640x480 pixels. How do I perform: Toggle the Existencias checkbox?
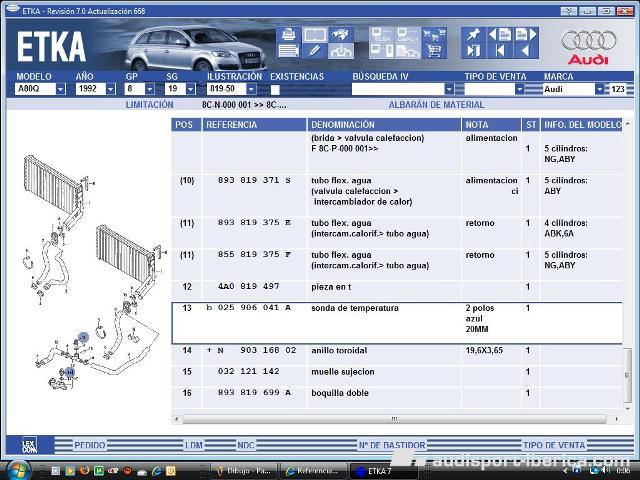tap(276, 89)
